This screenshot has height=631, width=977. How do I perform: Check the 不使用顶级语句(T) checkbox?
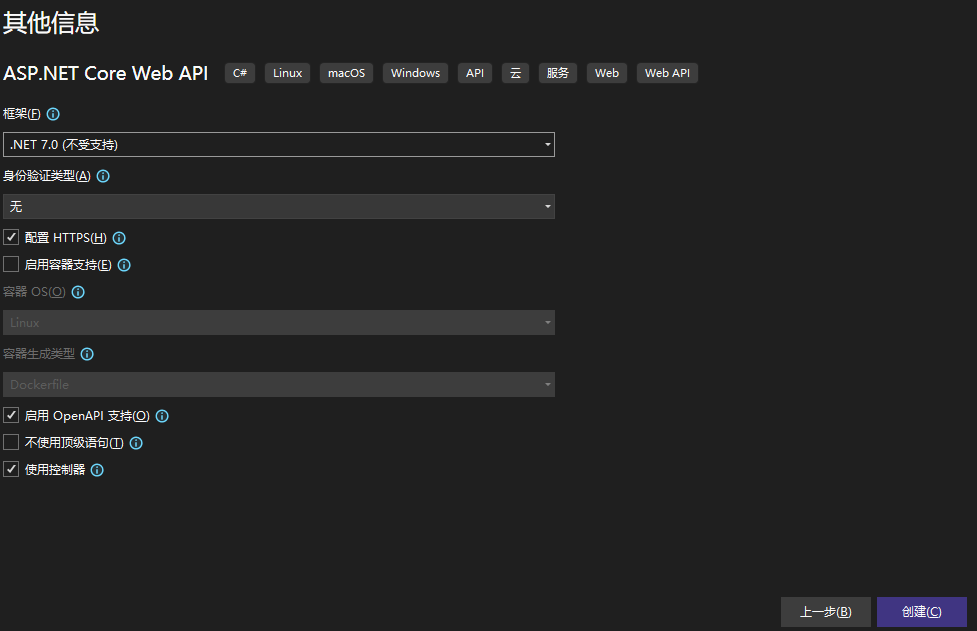pyautogui.click(x=11, y=442)
